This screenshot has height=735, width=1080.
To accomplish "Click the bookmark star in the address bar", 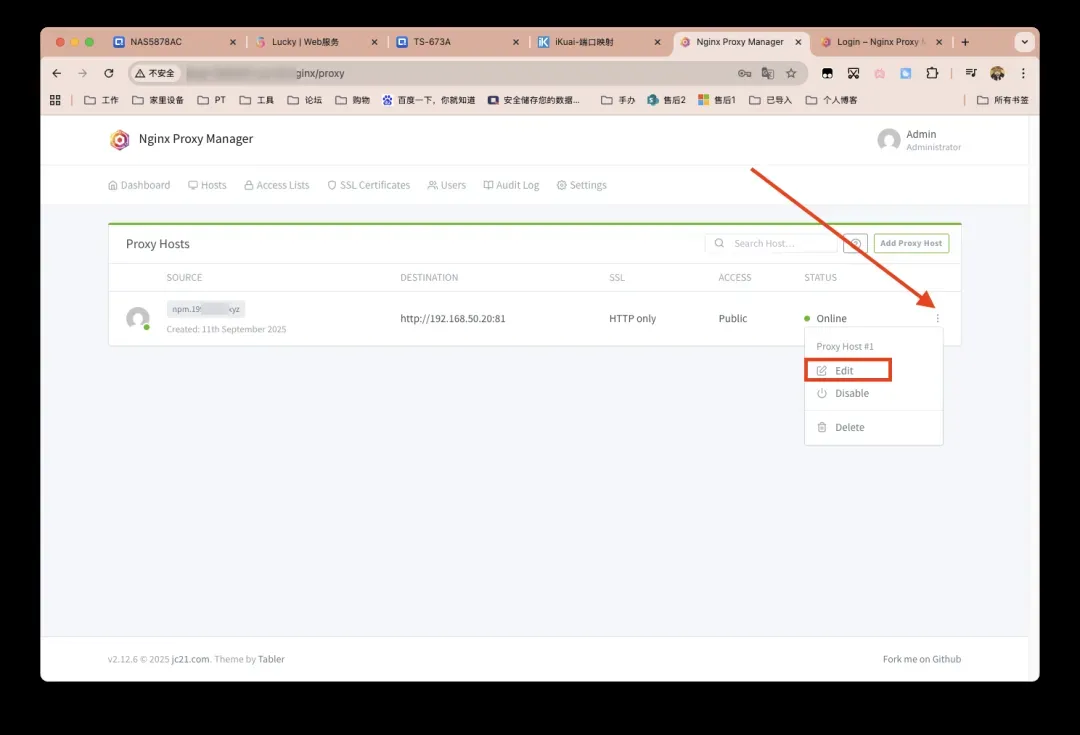I will click(x=791, y=73).
